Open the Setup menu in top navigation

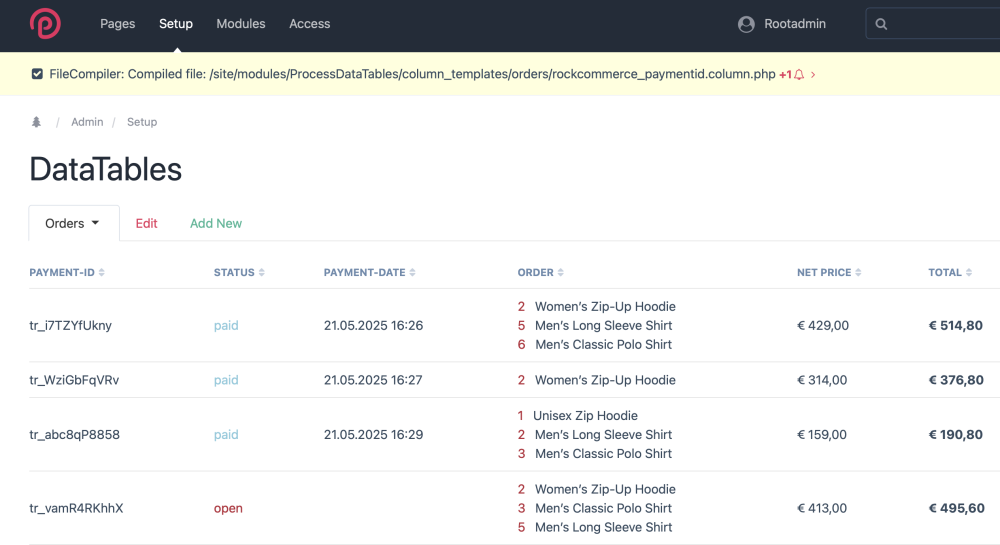pyautogui.click(x=176, y=24)
